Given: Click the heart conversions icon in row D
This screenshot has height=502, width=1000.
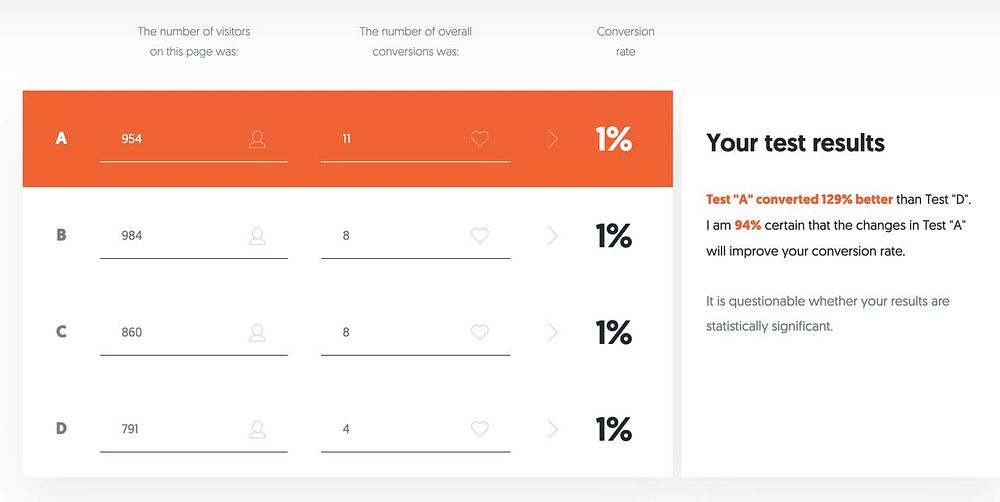Looking at the screenshot, I should (x=480, y=429).
